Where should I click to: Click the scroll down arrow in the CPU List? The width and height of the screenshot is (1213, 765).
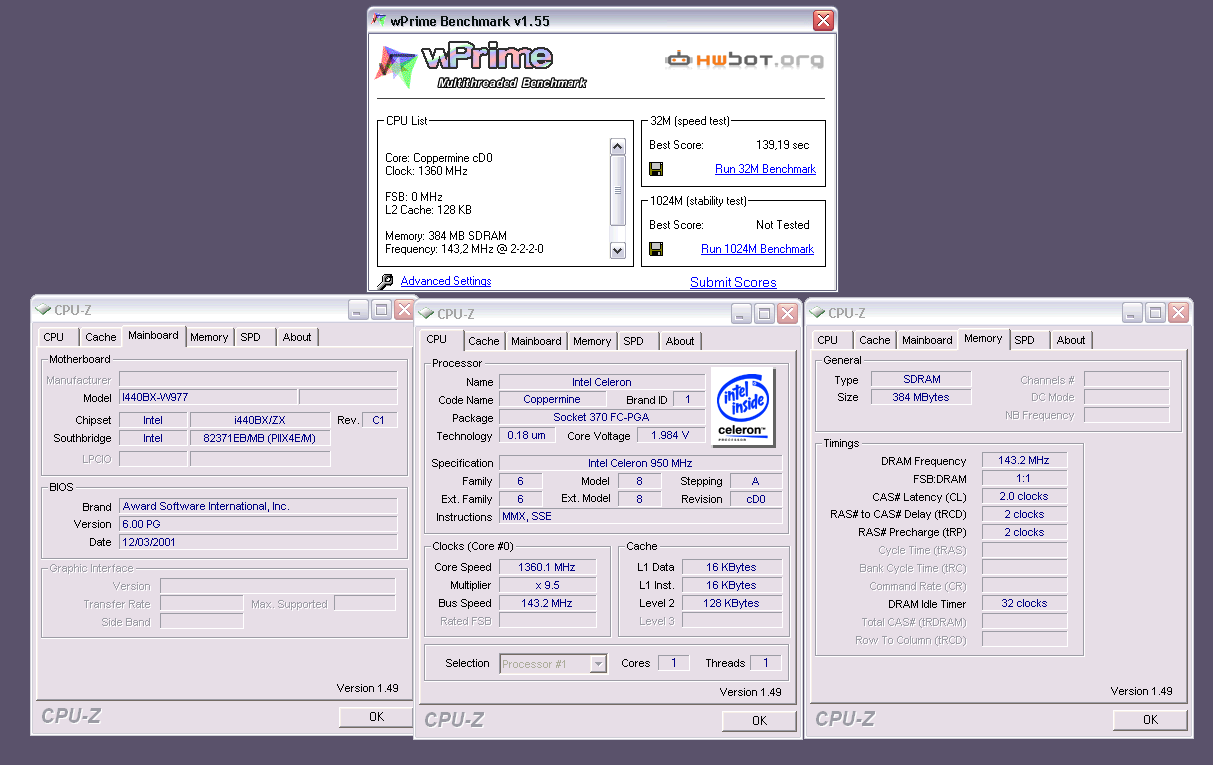pos(617,250)
